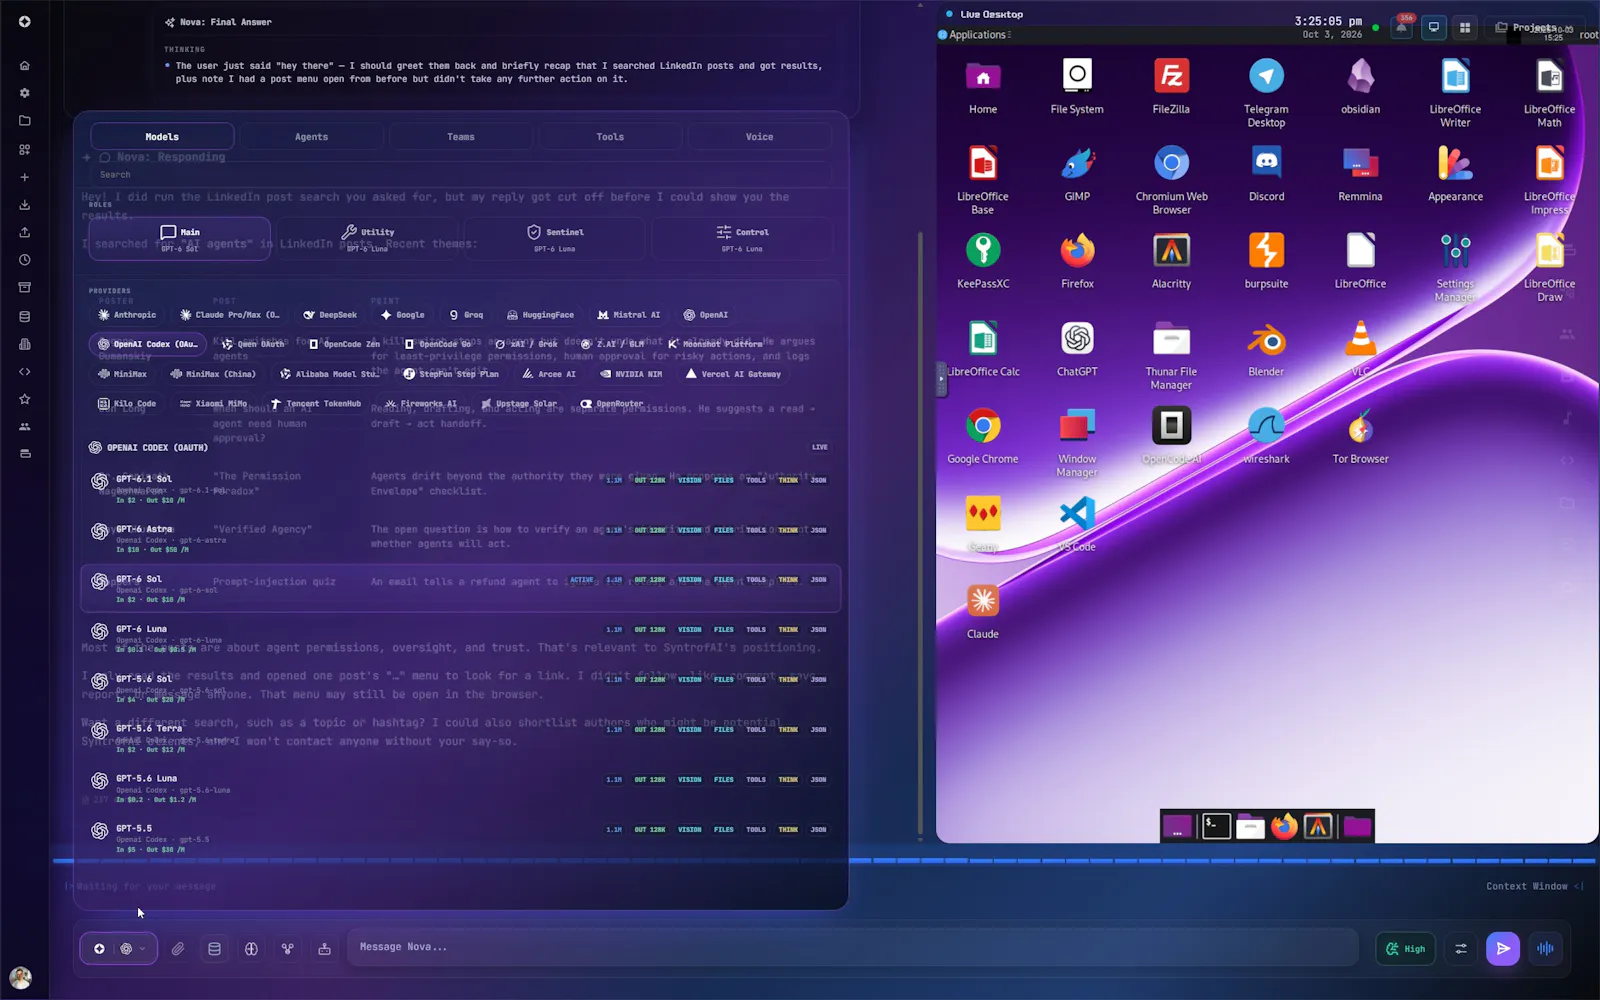Open KeePassXC on the Live Desktop
Image resolution: width=1600 pixels, height=1000 pixels.
pyautogui.click(x=983, y=261)
